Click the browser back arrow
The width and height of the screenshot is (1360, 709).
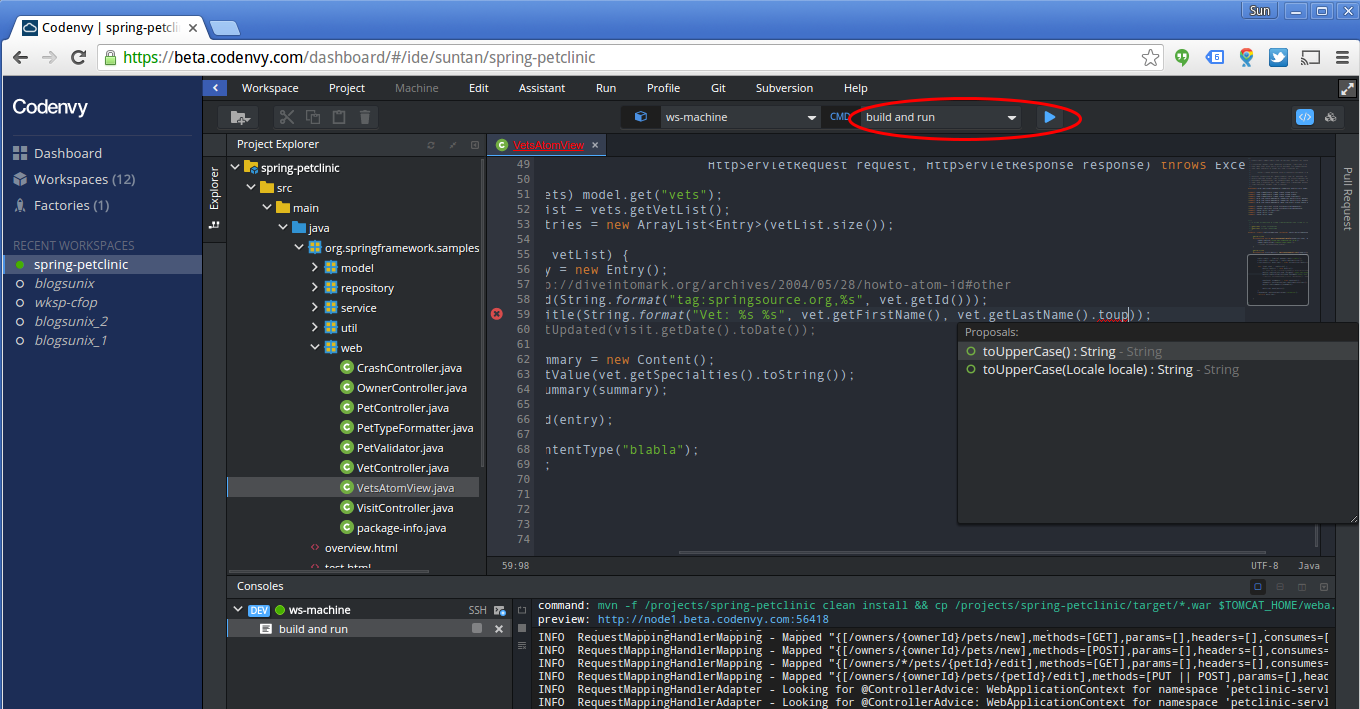click(21, 57)
